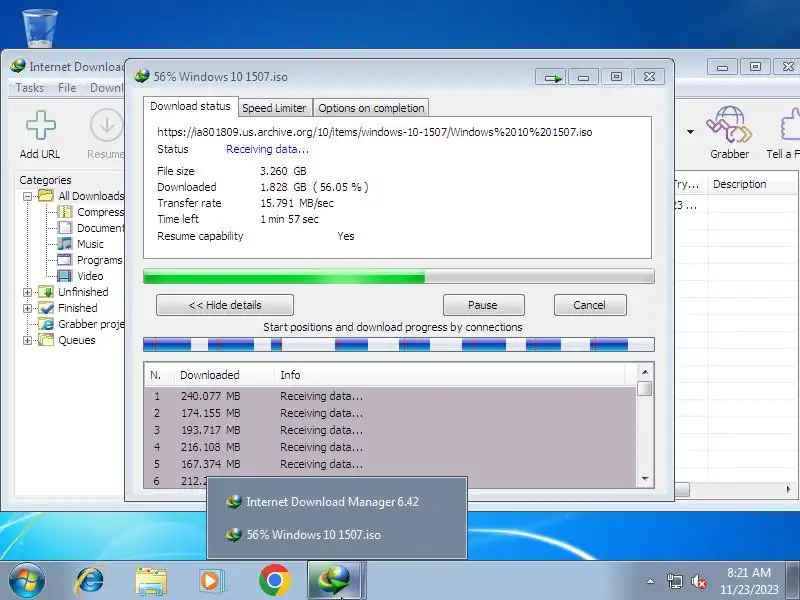The width and height of the screenshot is (800, 600).
Task: Click the Description column header
Action: (752, 184)
